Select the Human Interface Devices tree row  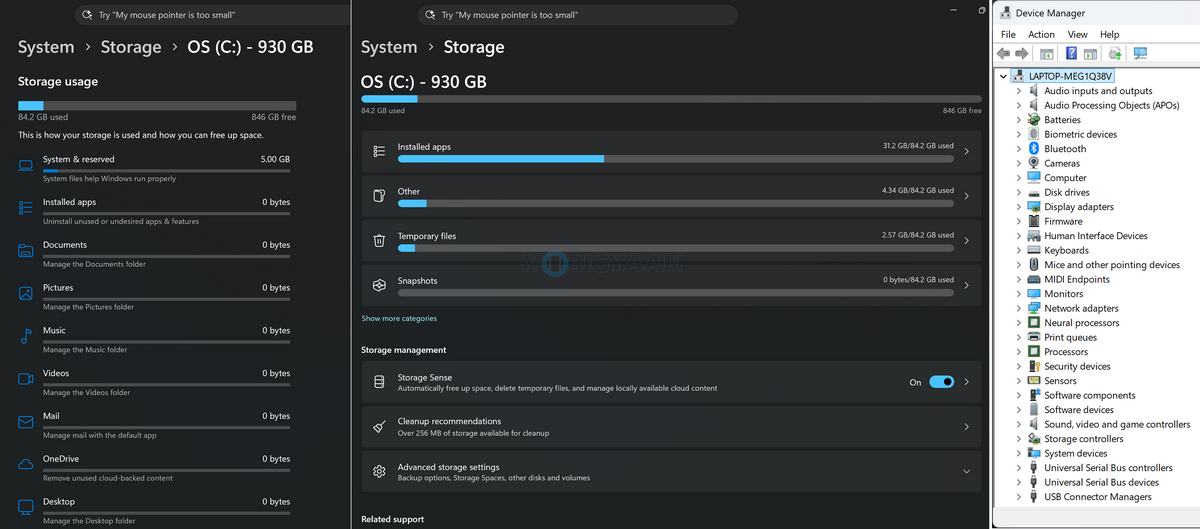(1096, 236)
